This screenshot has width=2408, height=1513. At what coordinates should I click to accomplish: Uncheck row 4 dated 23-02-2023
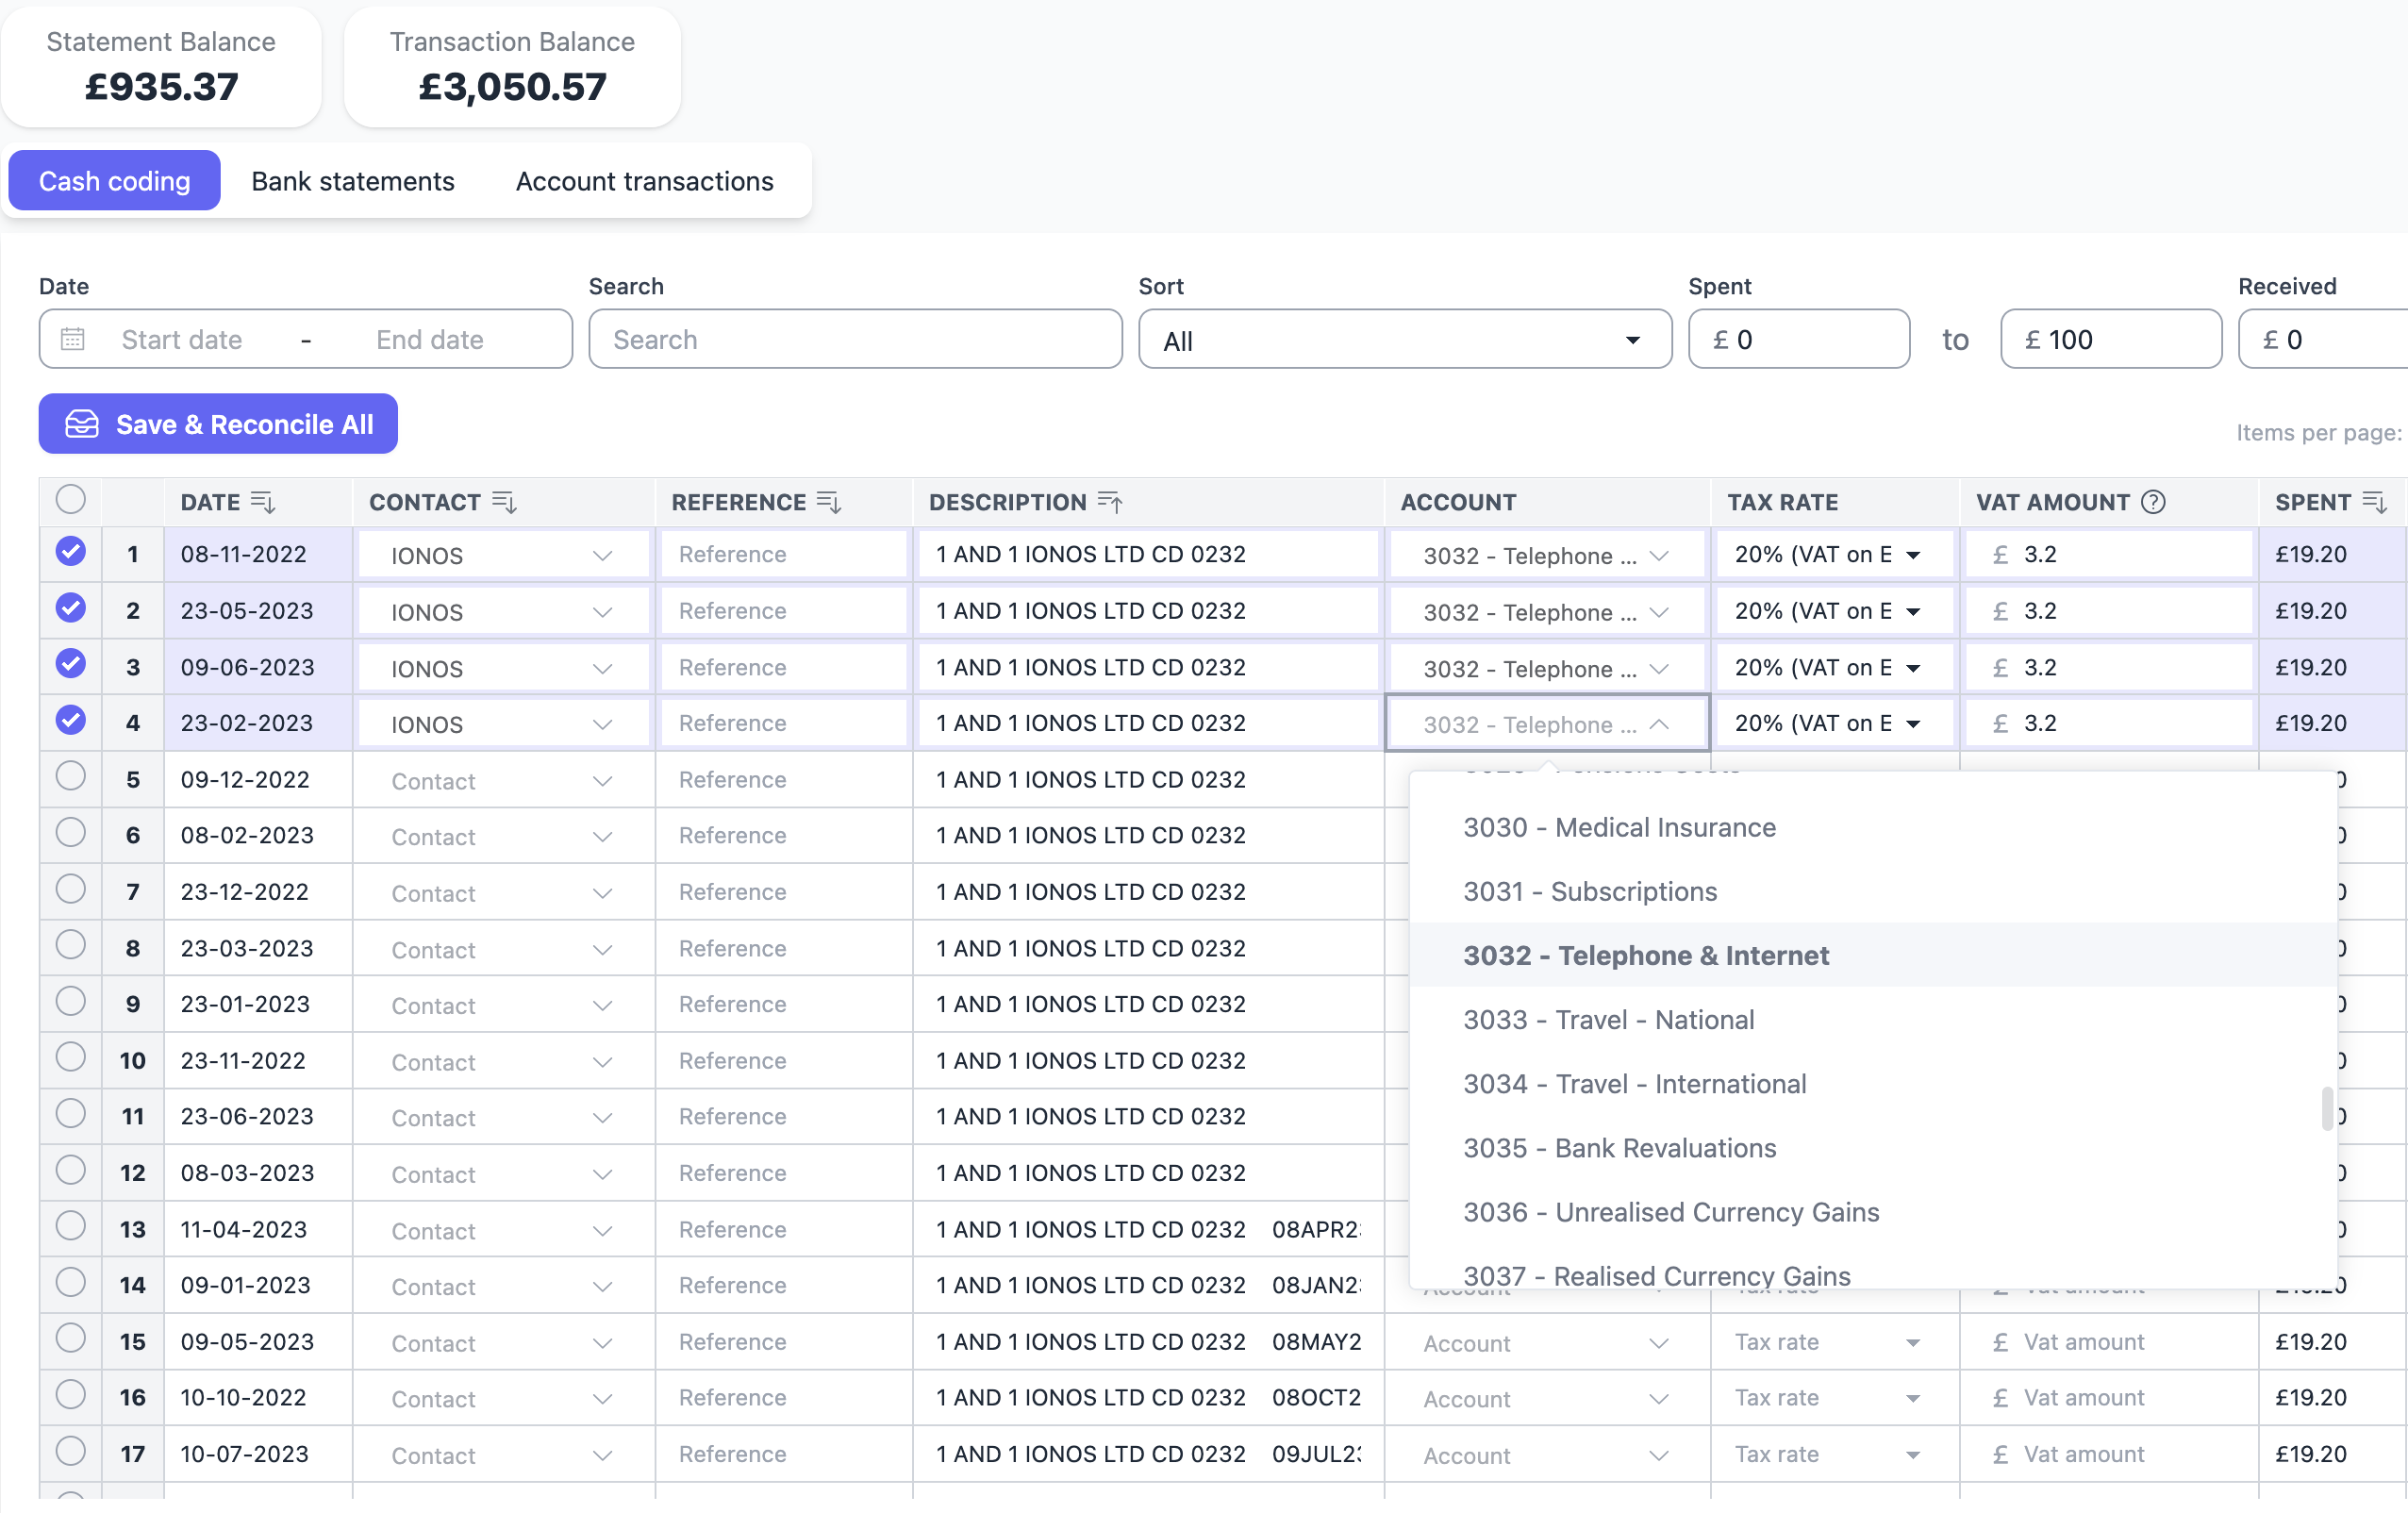(71, 719)
